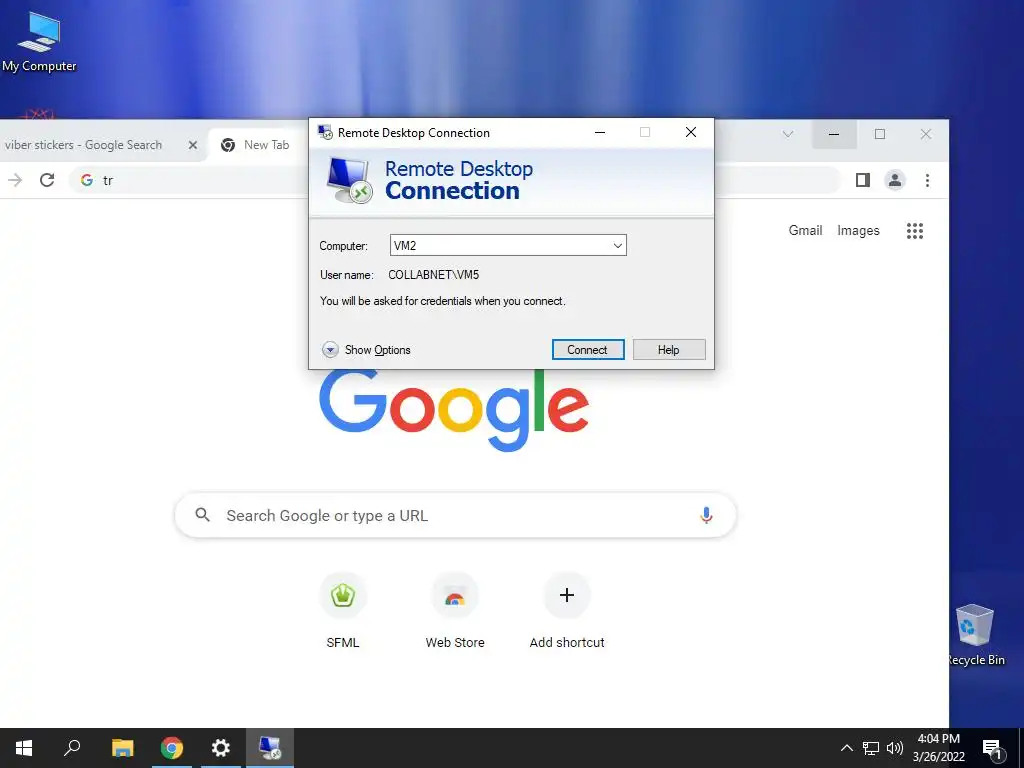Open the Images link
This screenshot has height=768, width=1024.
tap(858, 231)
